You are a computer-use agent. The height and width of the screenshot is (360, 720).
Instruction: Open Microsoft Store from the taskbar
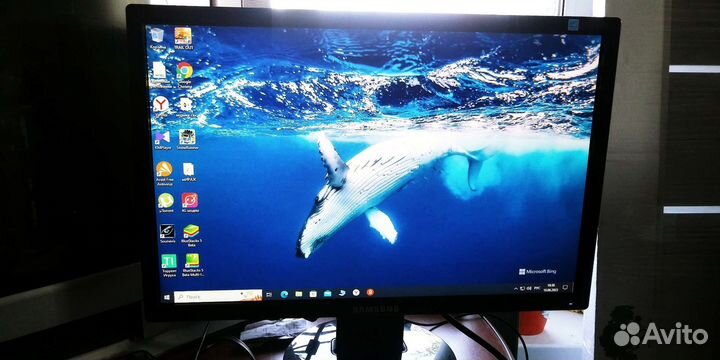click(313, 294)
